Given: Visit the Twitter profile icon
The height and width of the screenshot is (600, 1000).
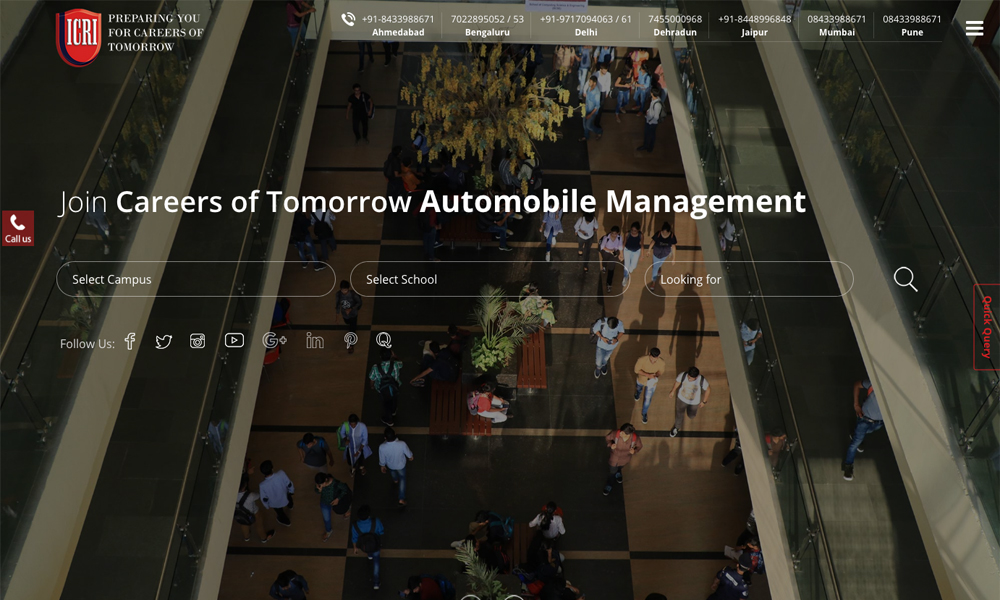Looking at the screenshot, I should [x=164, y=342].
